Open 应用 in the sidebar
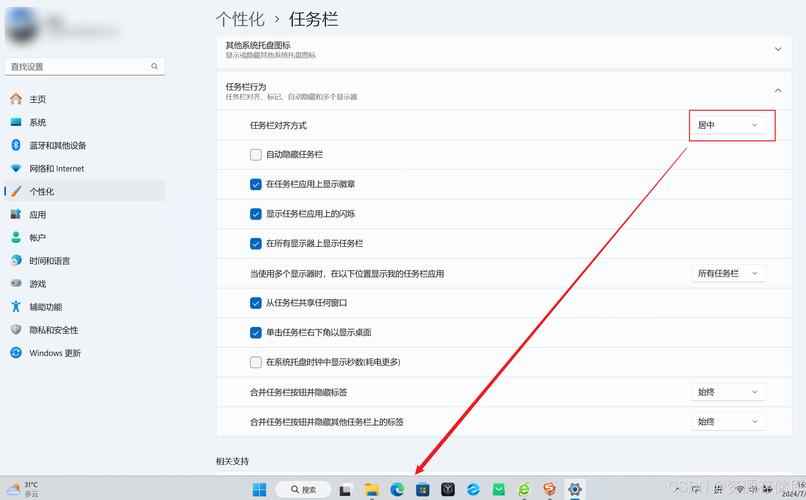806x500 pixels. click(x=84, y=214)
